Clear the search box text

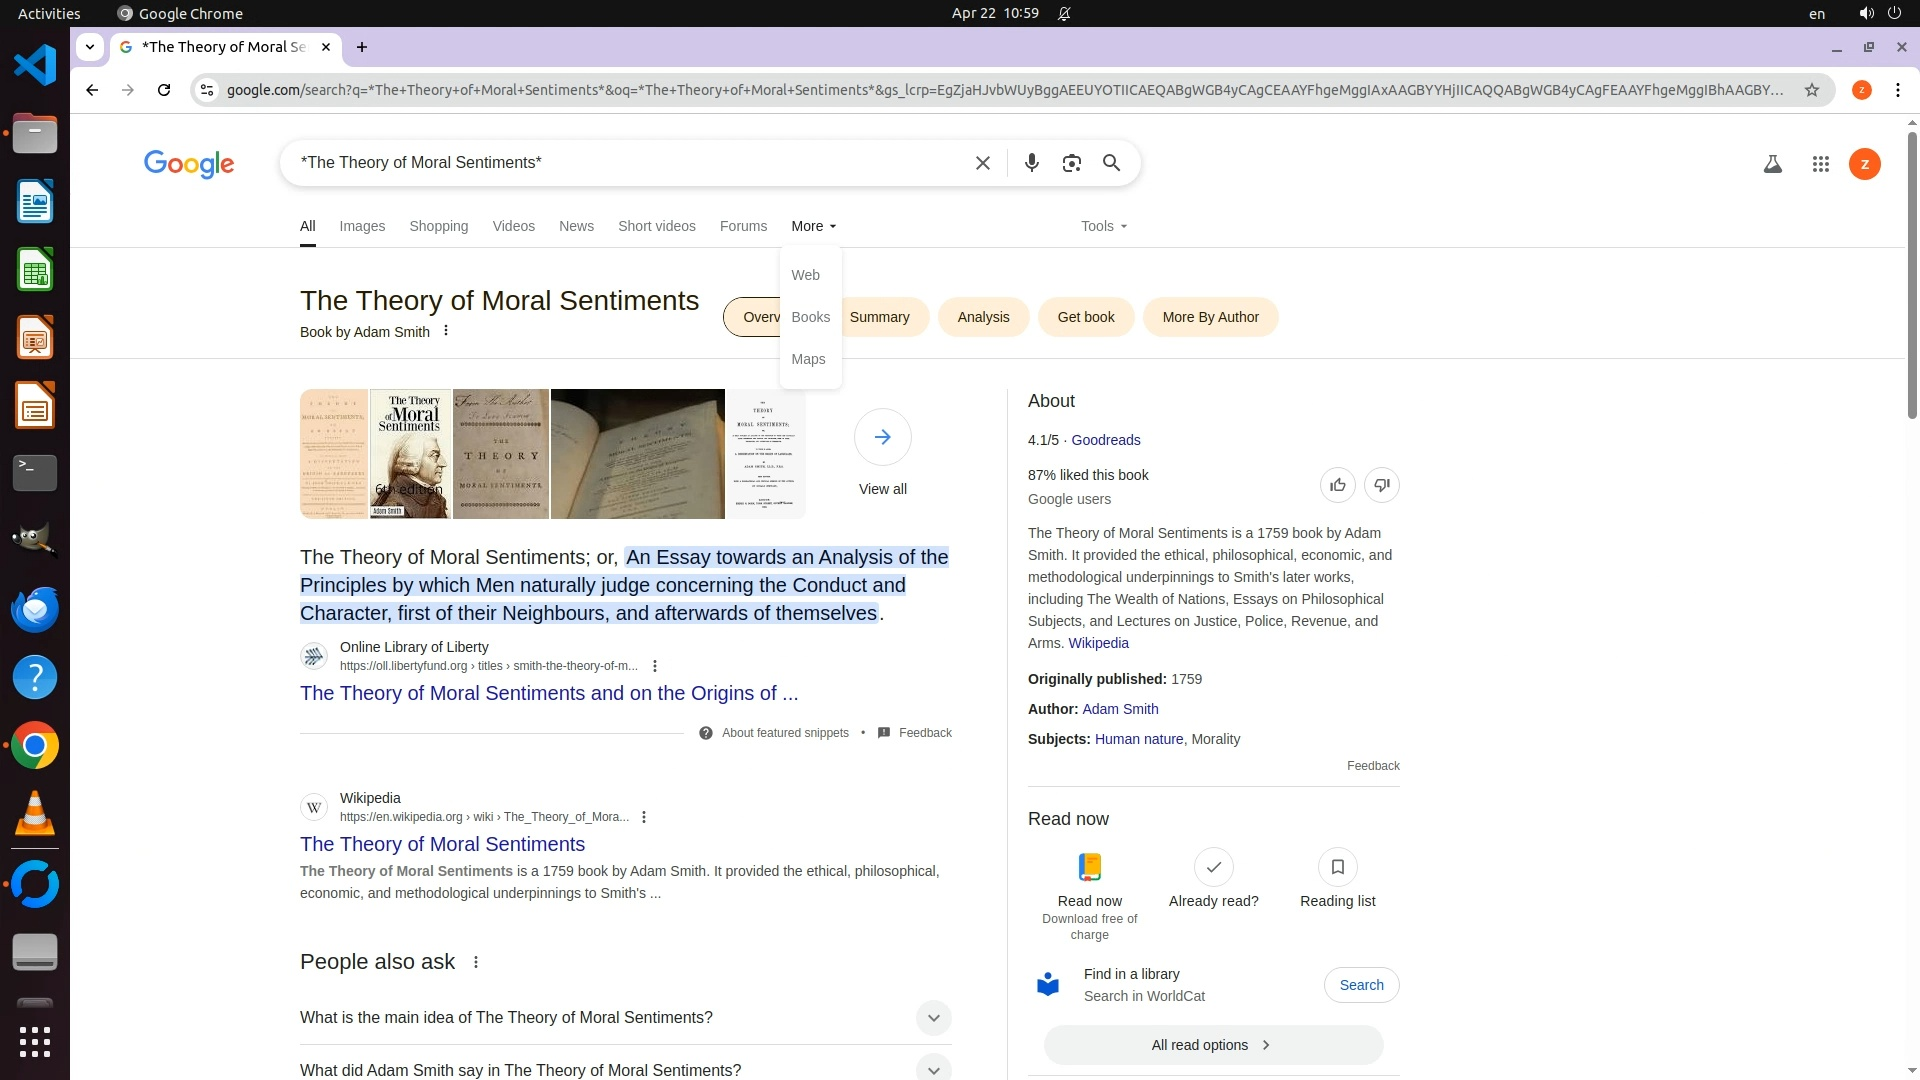point(982,163)
